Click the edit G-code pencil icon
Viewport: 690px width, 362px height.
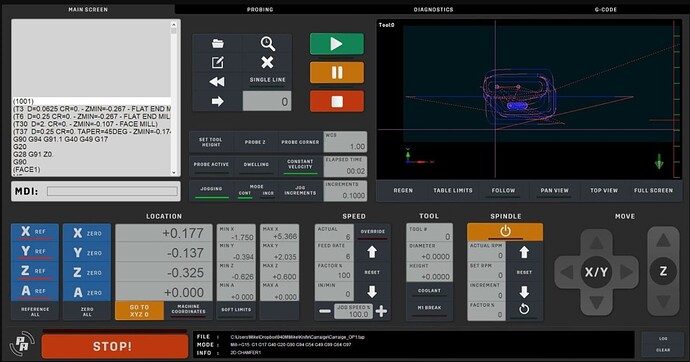coord(217,62)
